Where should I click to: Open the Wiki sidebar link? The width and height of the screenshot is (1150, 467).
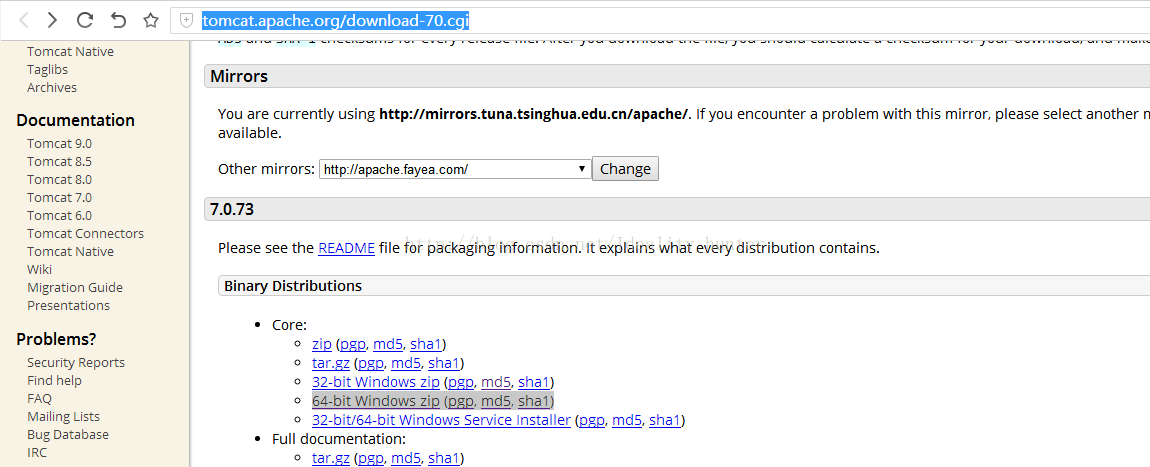point(40,269)
